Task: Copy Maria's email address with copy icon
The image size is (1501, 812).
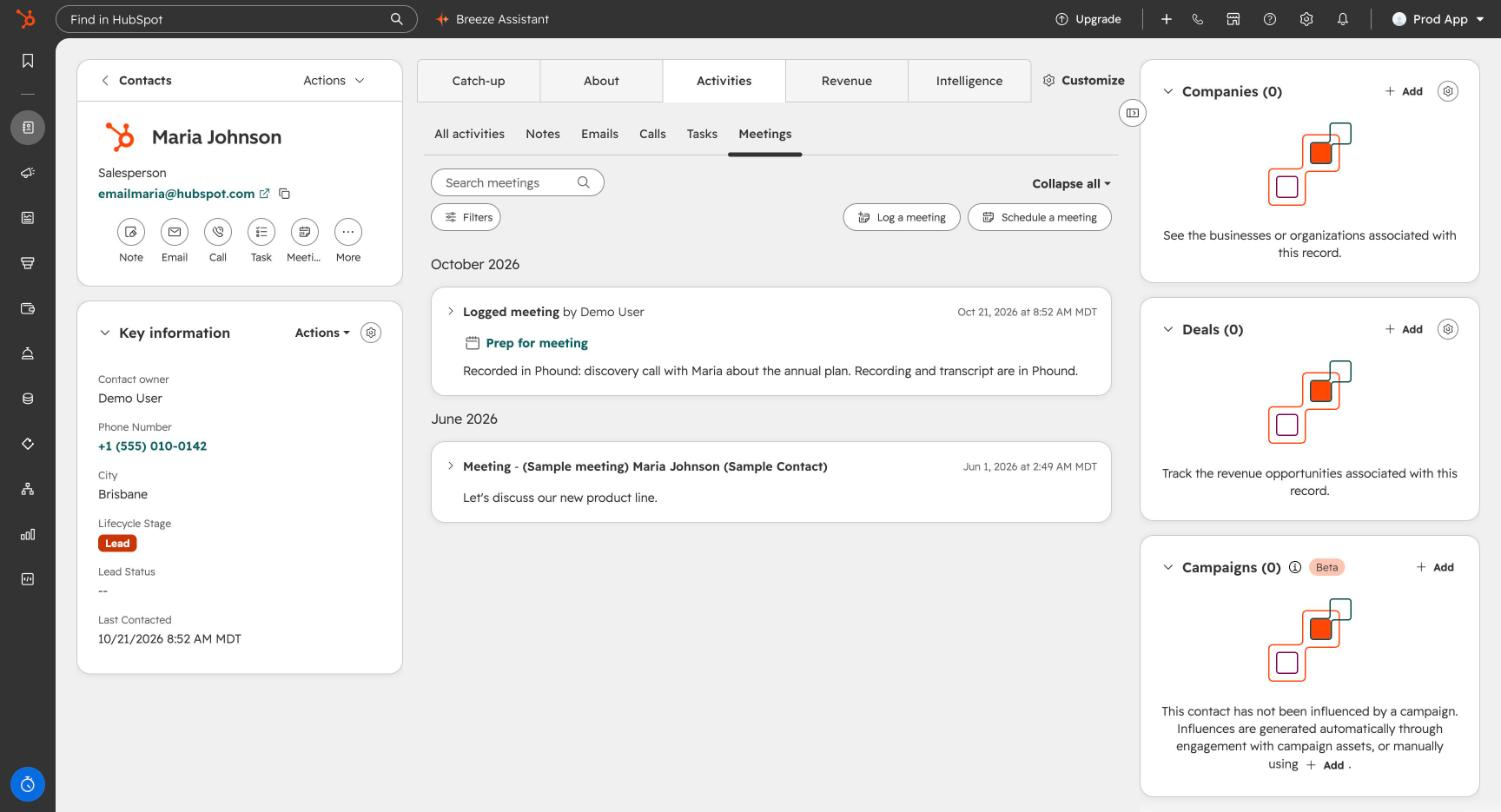Action: 285,194
